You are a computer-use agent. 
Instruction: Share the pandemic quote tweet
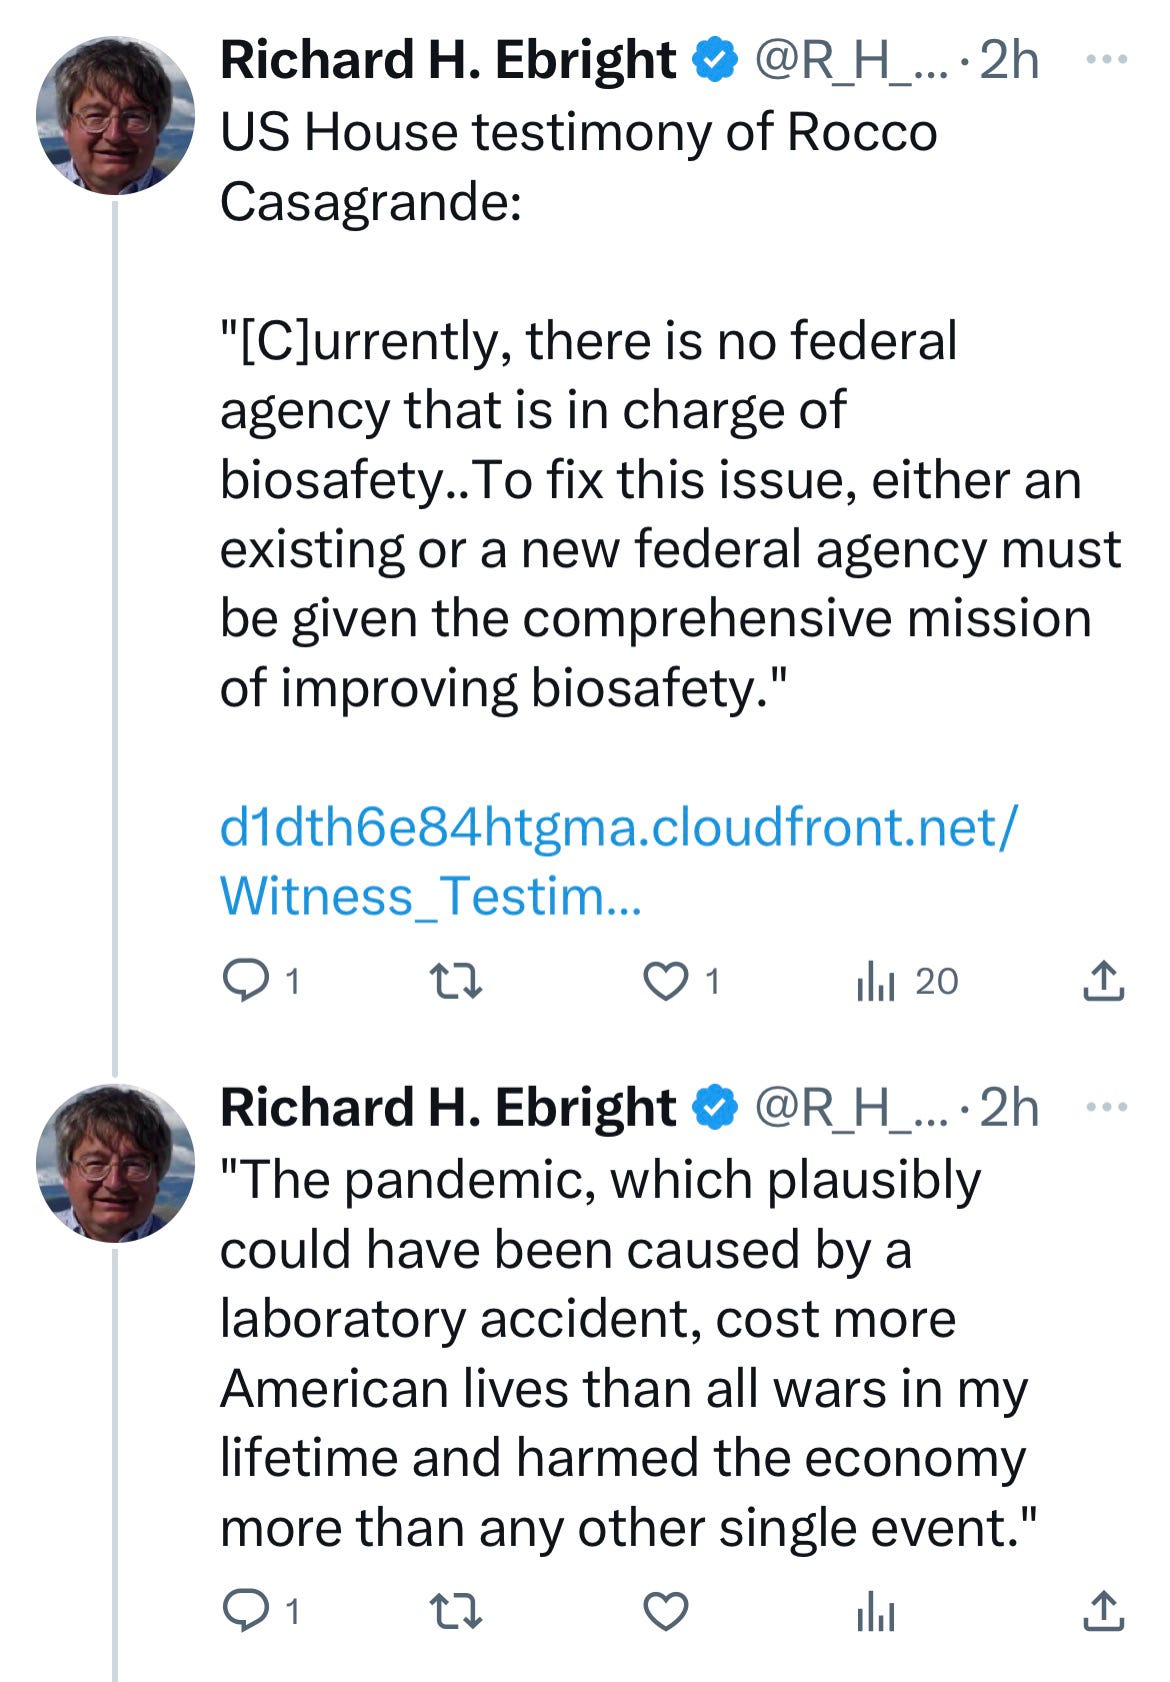point(1103,1611)
